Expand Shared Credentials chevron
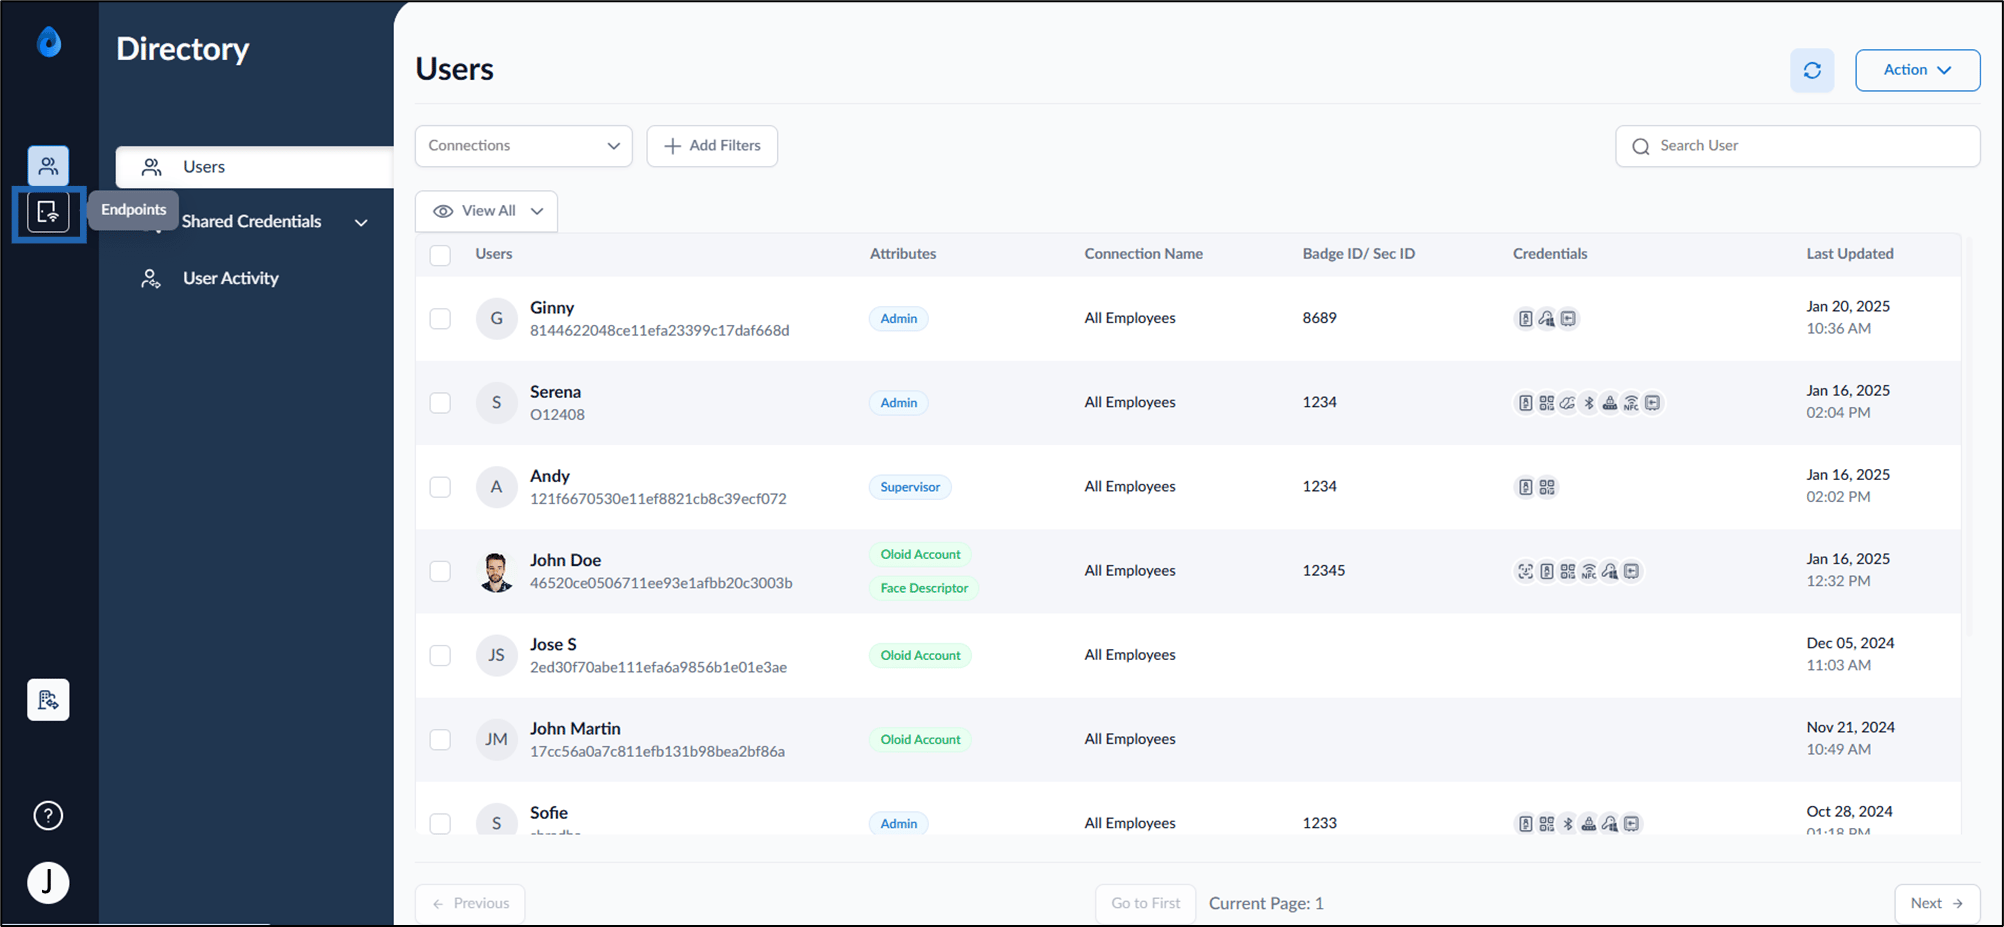Viewport: 2004px width, 927px height. pyautogui.click(x=361, y=222)
